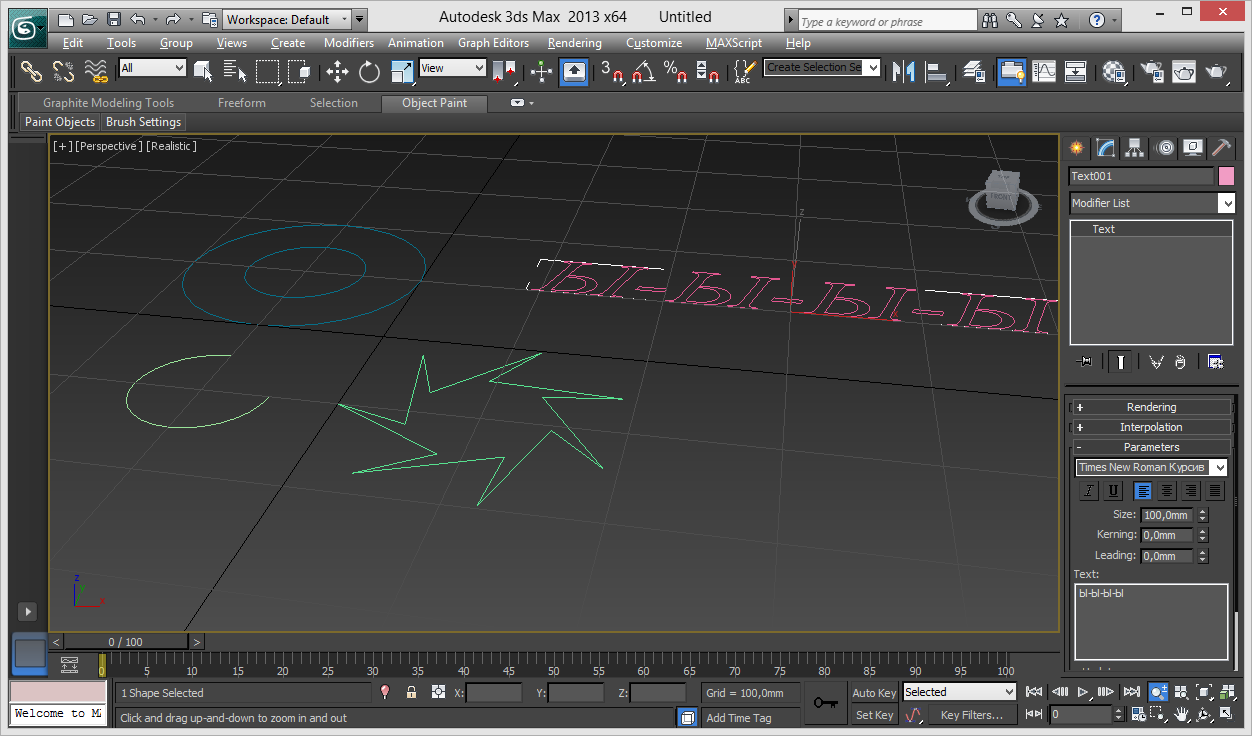Screen dimensions: 1252x736
Task: Open the key mode Selected dropdown
Action: 959,692
